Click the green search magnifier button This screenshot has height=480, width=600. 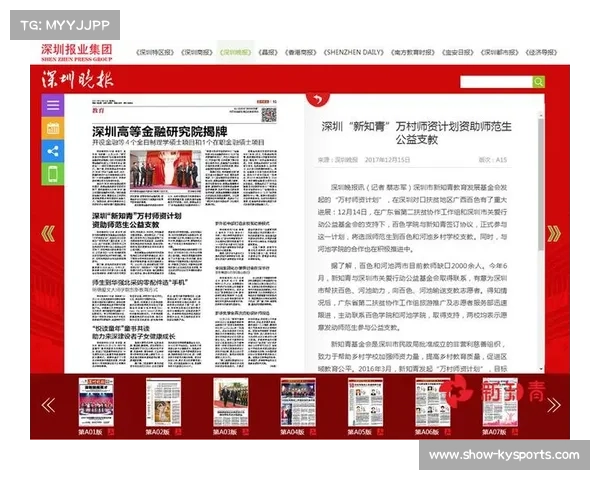coord(538,82)
